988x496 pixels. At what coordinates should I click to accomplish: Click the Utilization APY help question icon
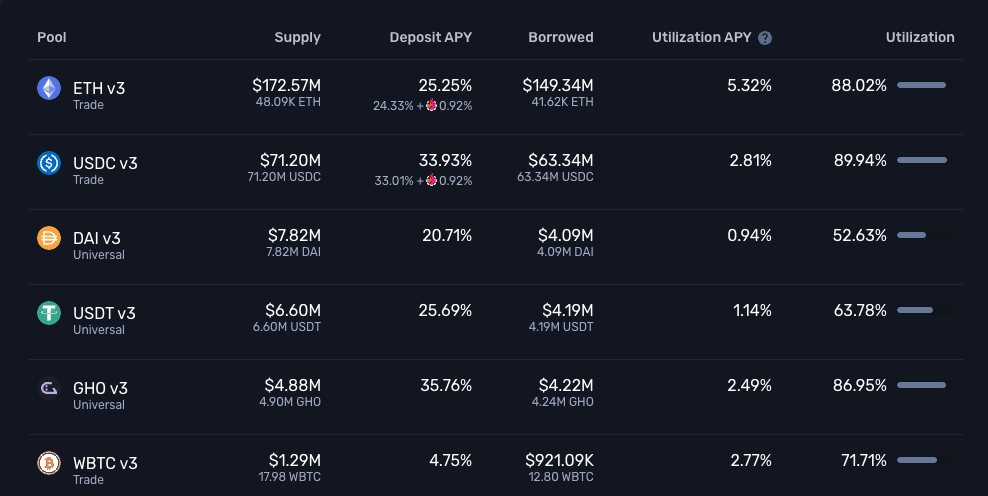click(x=765, y=38)
